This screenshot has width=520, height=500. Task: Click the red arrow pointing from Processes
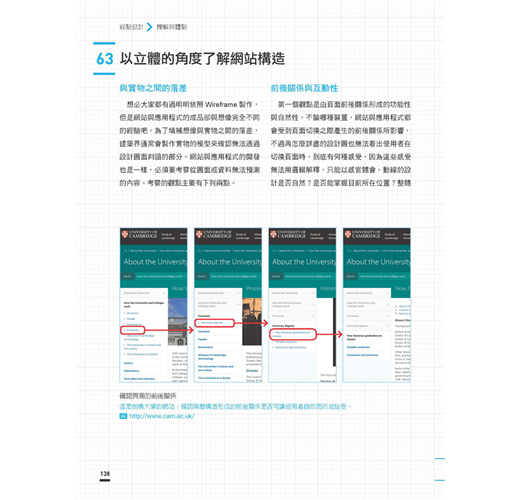[169, 330]
